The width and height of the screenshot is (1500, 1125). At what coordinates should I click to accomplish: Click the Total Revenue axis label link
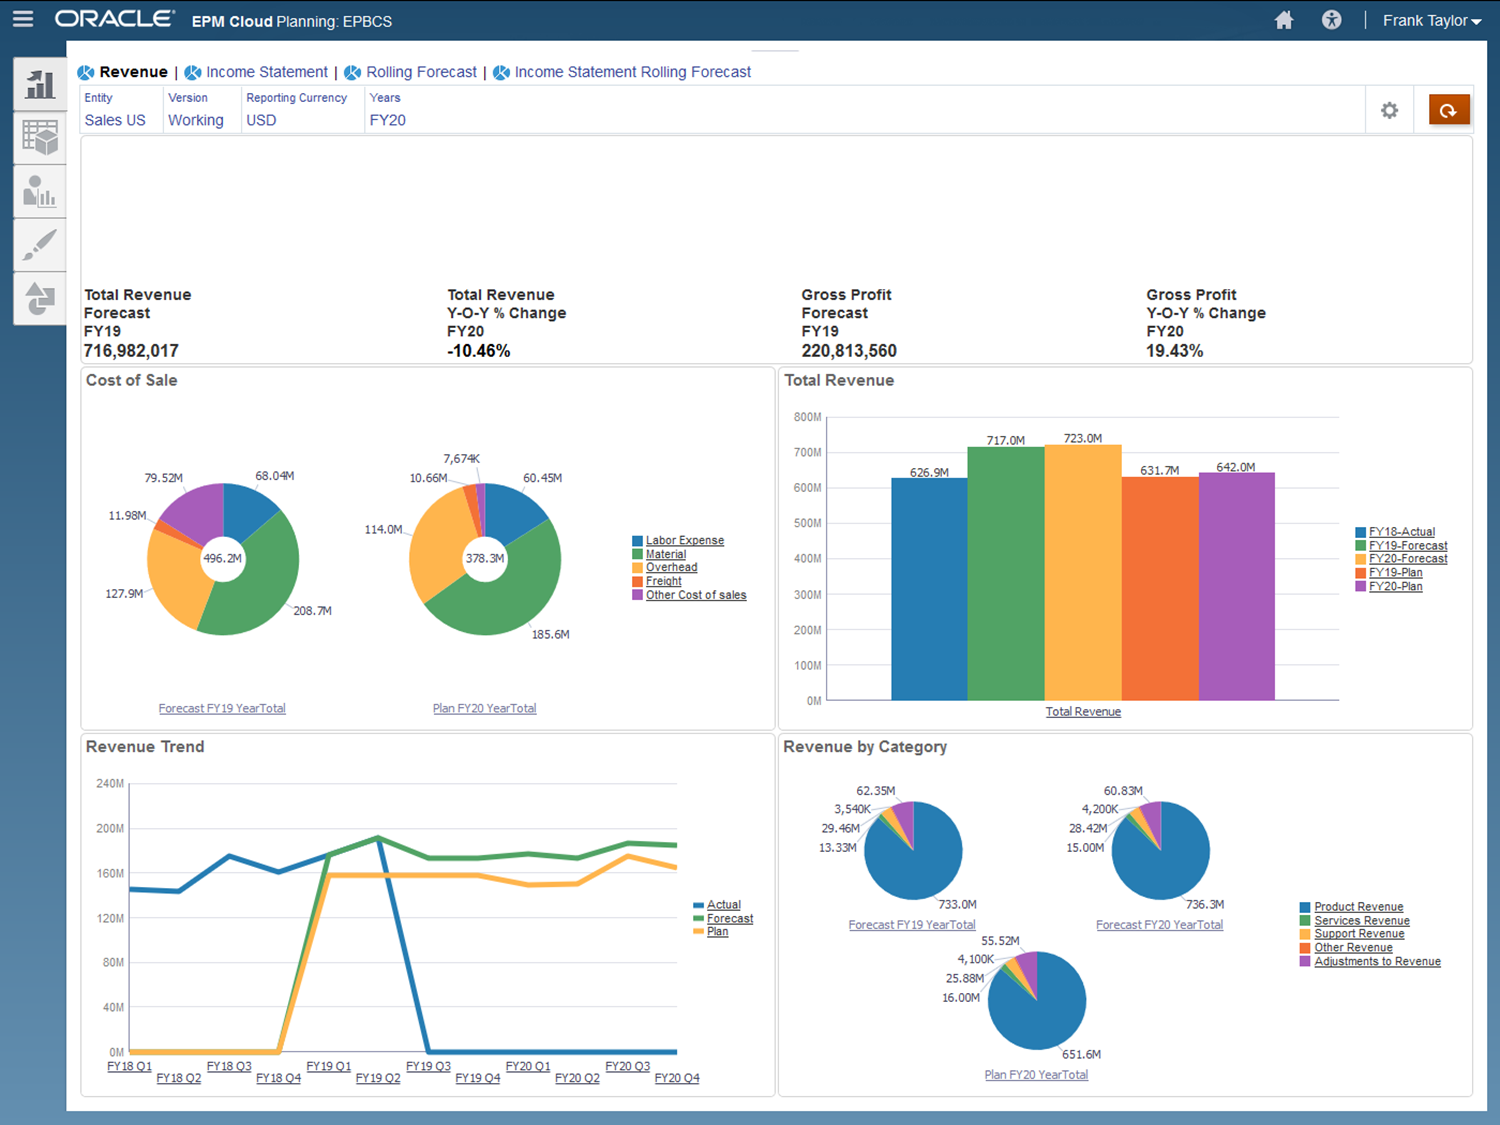click(1083, 712)
